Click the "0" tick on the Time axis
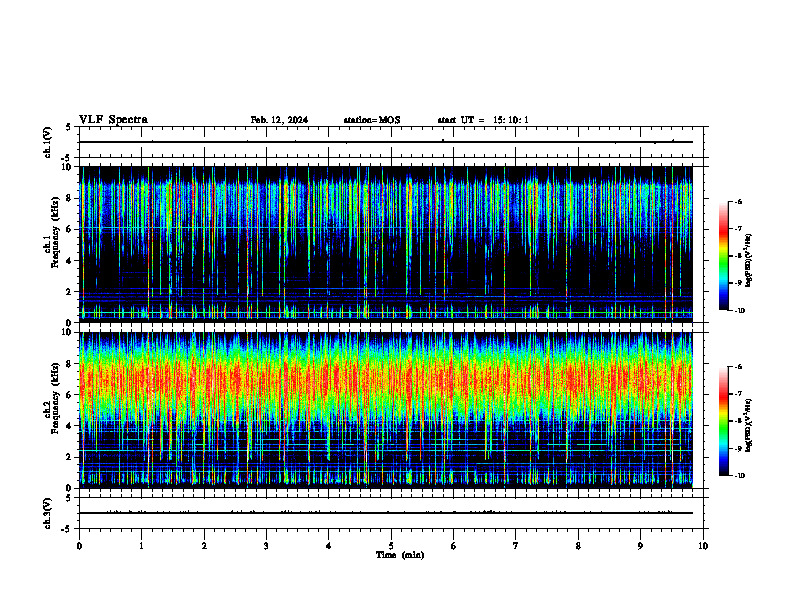 [79, 546]
